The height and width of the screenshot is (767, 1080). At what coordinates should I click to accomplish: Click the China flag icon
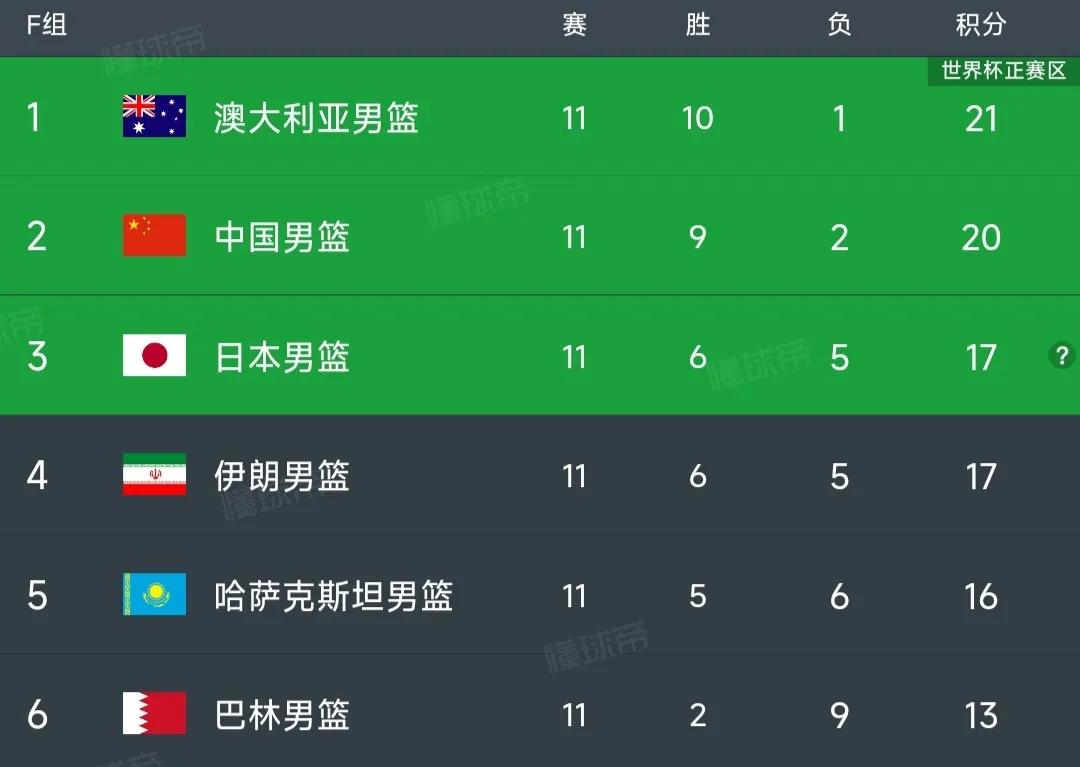(153, 233)
